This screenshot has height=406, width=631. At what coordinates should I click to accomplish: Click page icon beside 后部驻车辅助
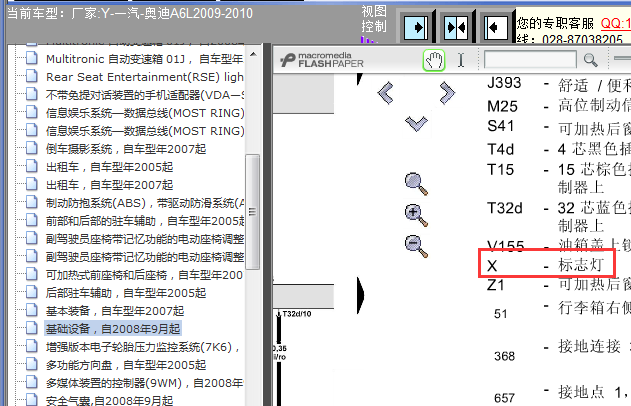(32, 292)
